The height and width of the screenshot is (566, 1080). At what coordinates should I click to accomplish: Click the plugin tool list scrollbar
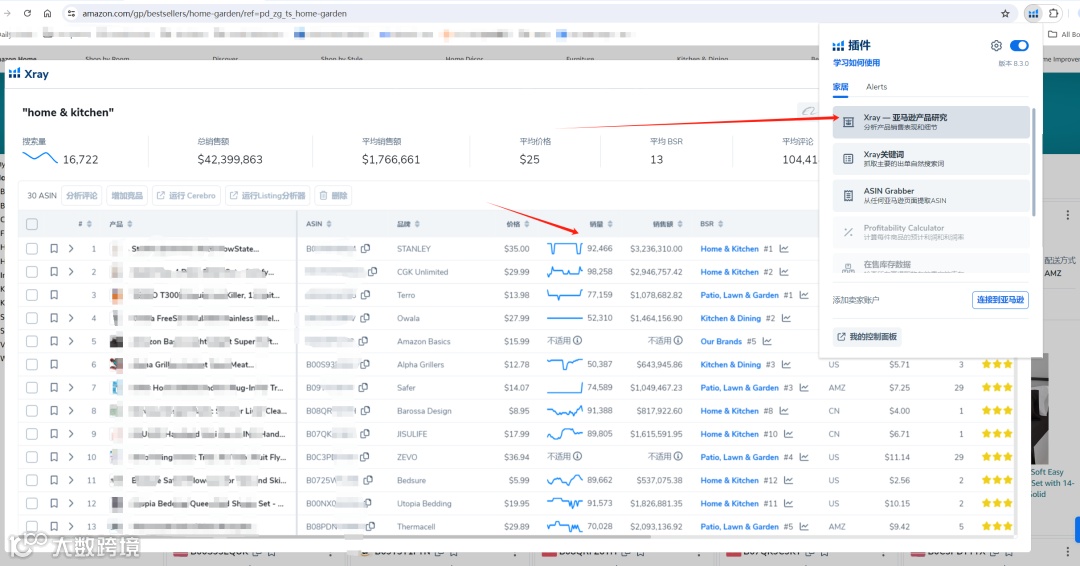(x=1032, y=162)
